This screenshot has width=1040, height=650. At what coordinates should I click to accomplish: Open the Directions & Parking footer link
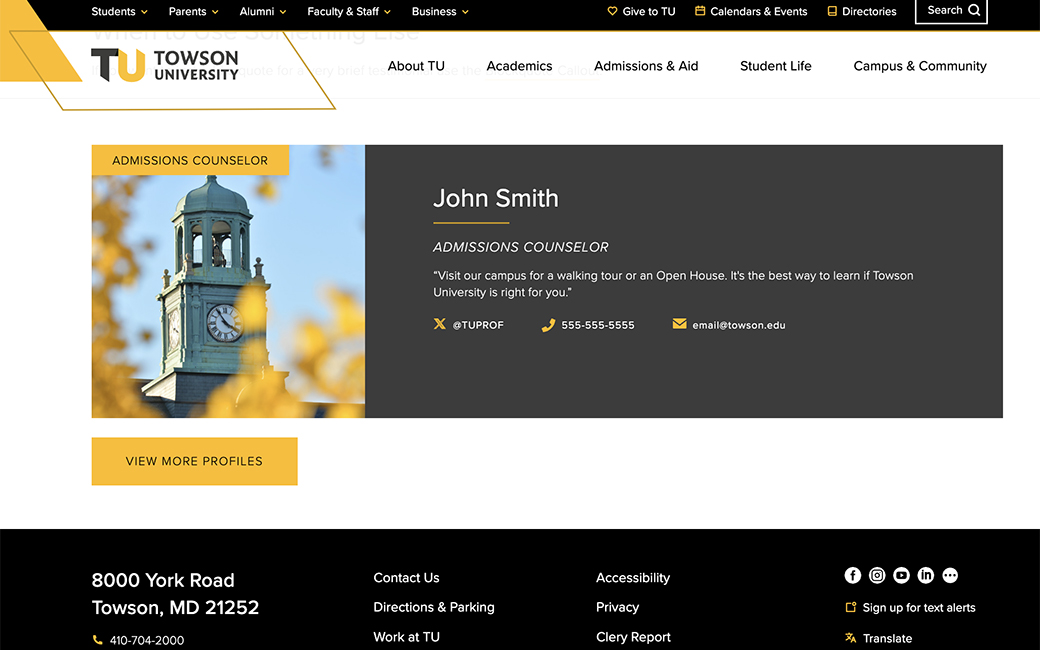[x=434, y=607]
